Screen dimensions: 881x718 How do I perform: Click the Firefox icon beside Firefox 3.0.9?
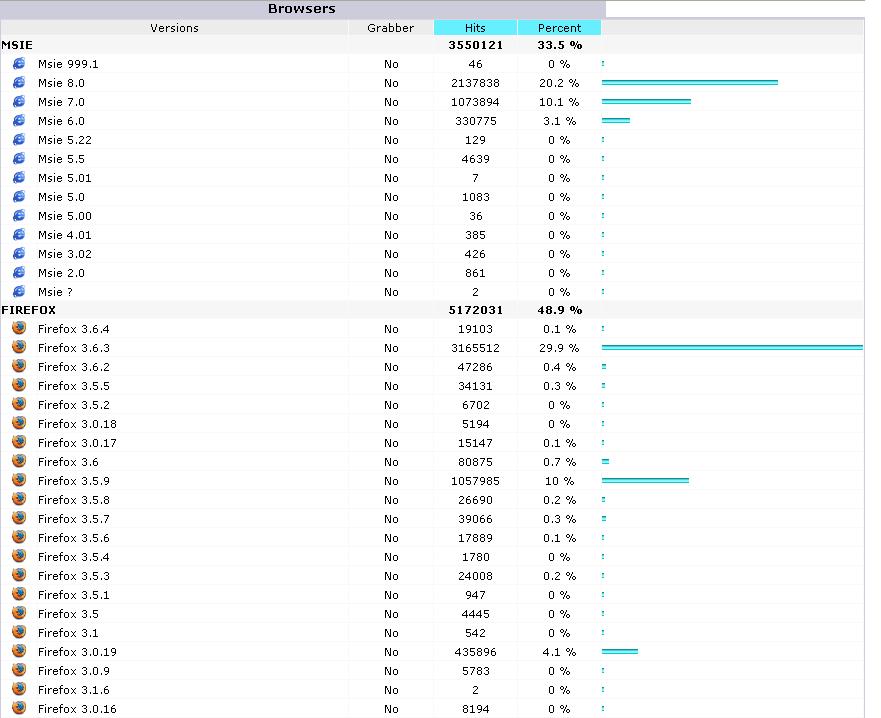click(19, 670)
